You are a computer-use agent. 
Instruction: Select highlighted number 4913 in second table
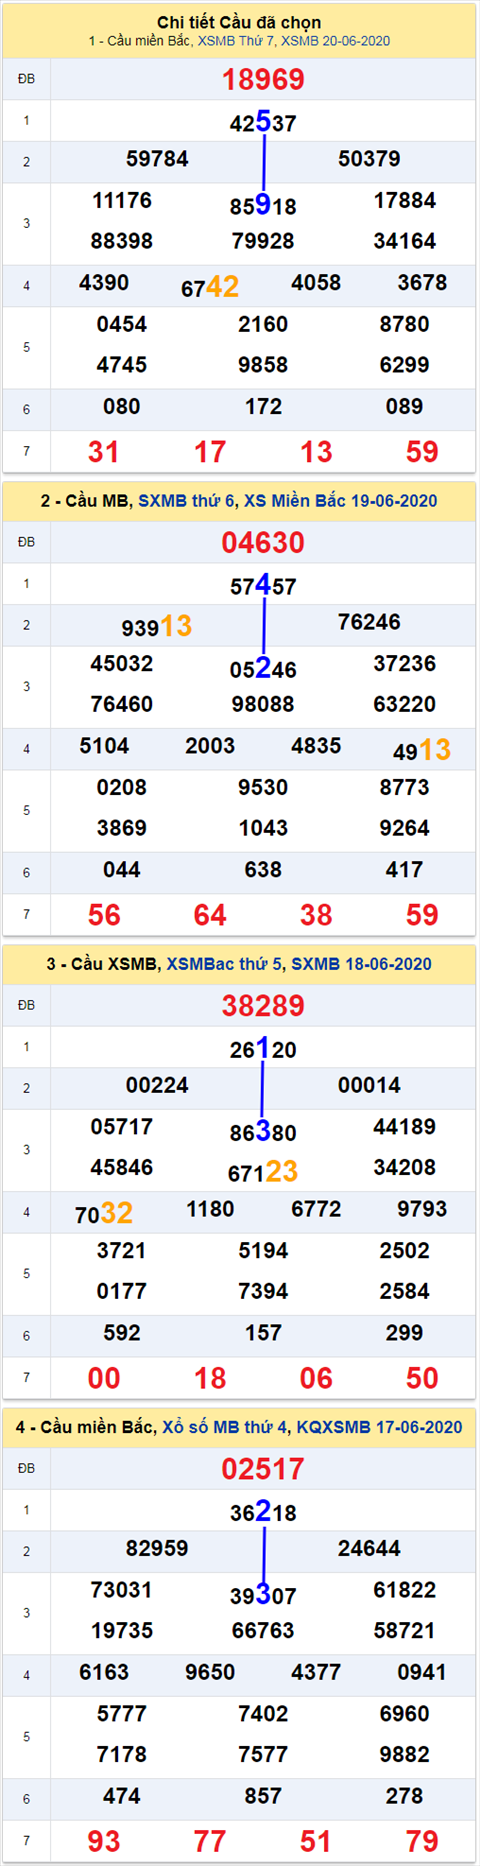(422, 750)
